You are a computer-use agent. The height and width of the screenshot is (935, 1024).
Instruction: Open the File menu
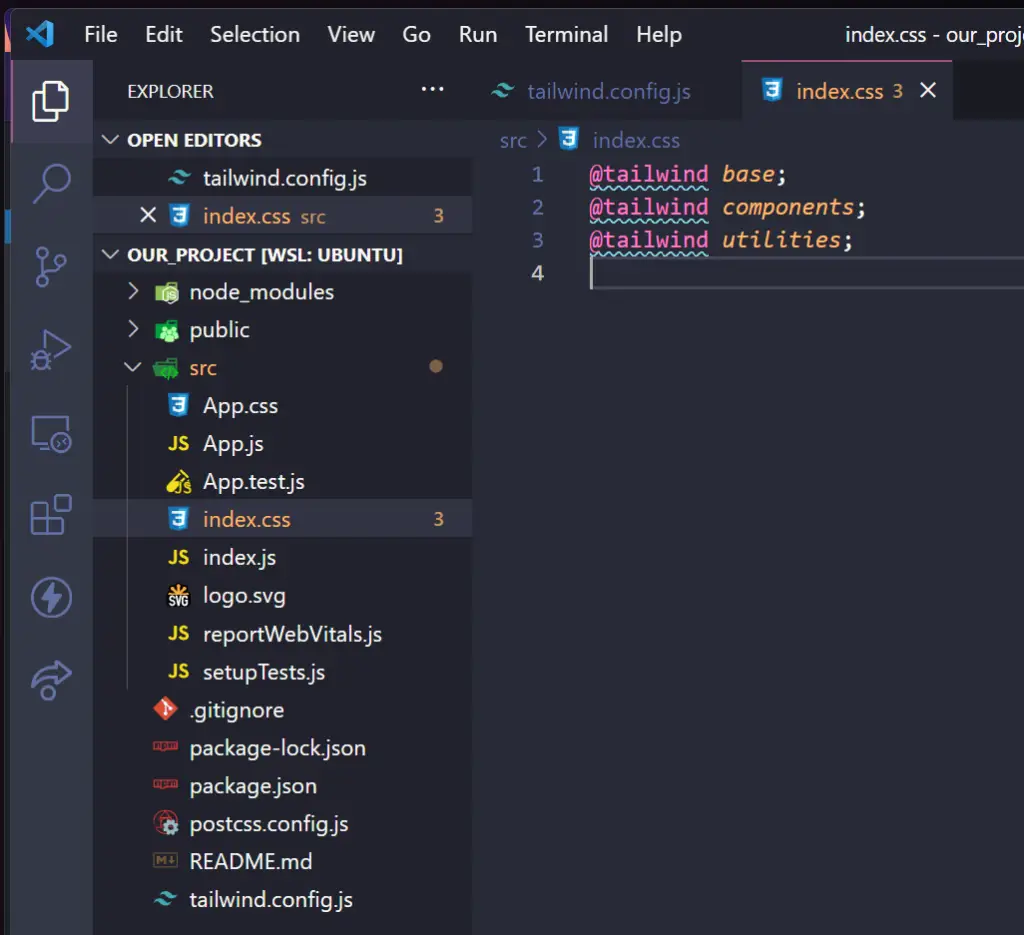(x=101, y=34)
